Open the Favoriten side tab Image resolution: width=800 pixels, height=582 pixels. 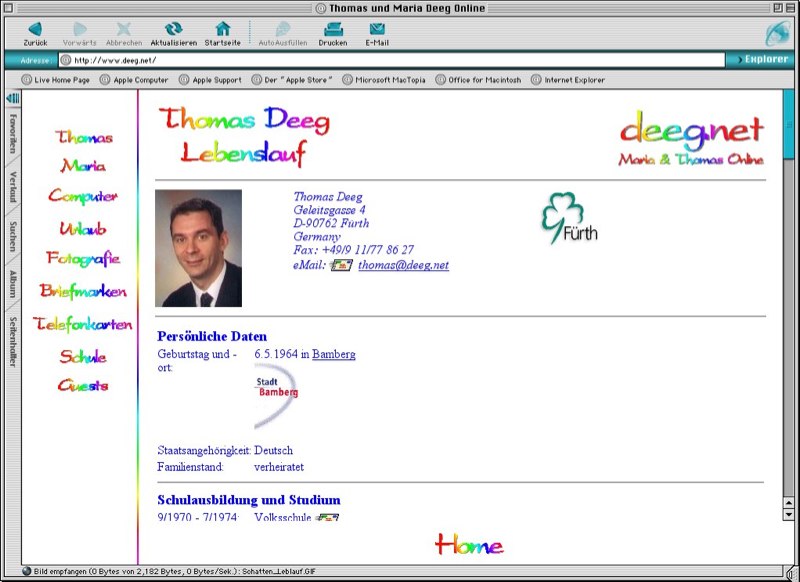pyautogui.click(x=13, y=133)
